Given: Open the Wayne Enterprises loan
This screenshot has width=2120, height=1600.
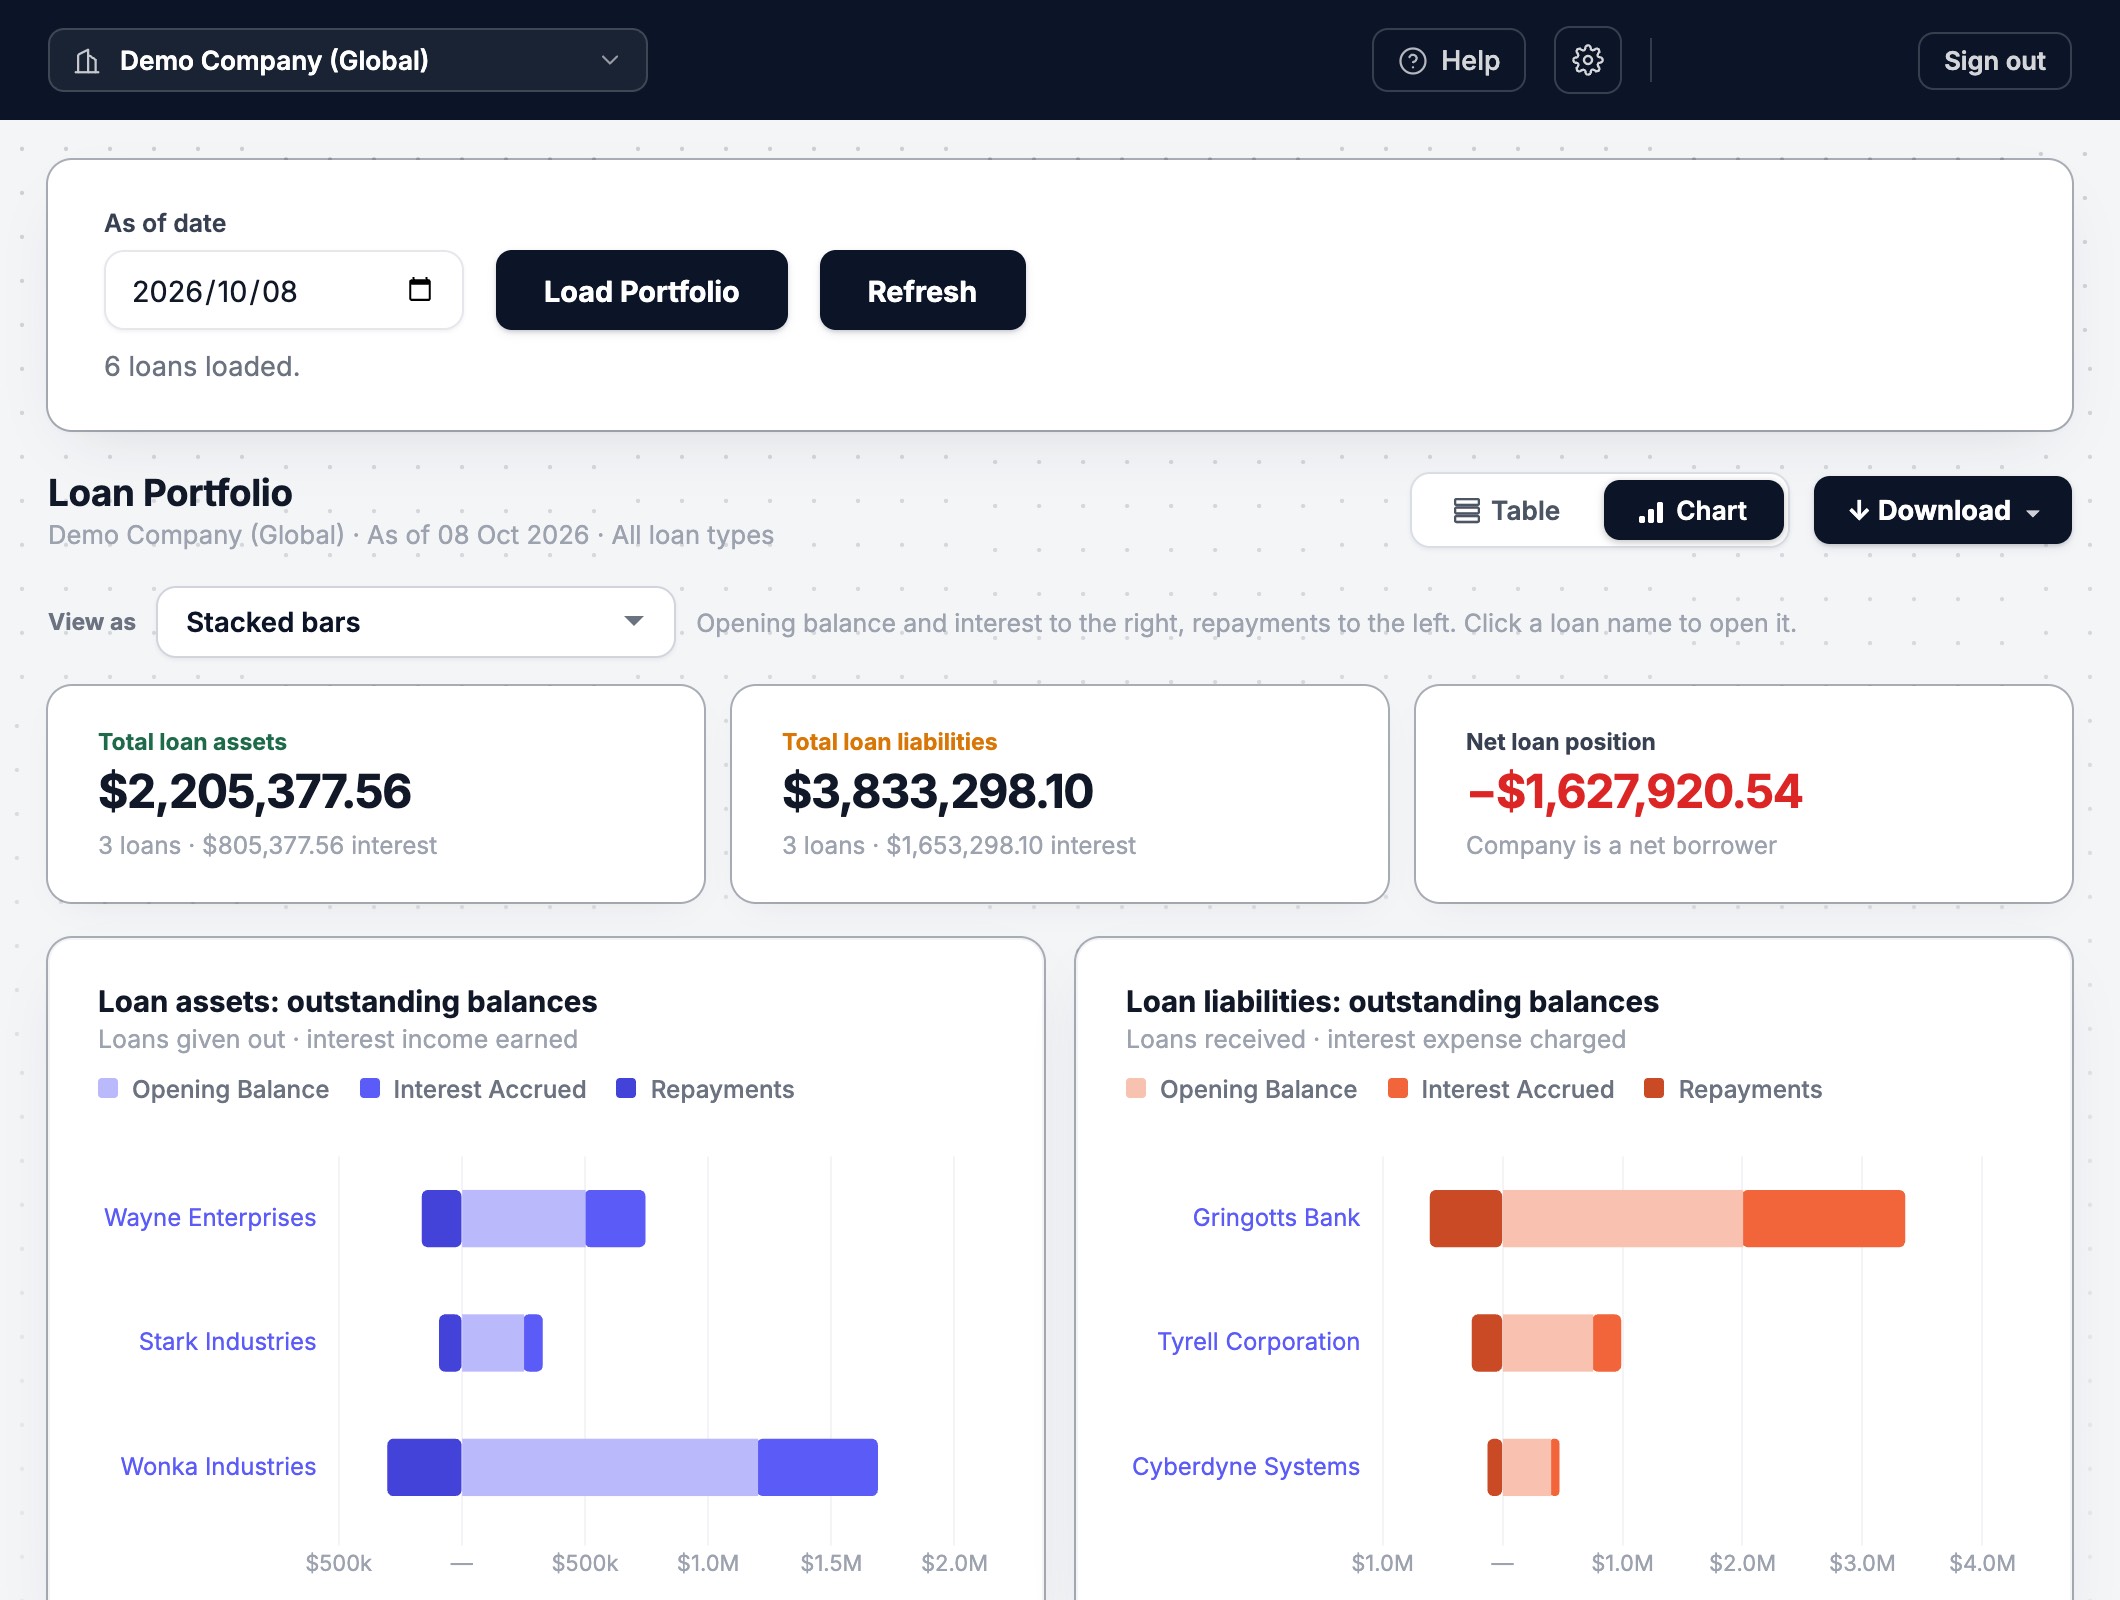Looking at the screenshot, I should [210, 1217].
